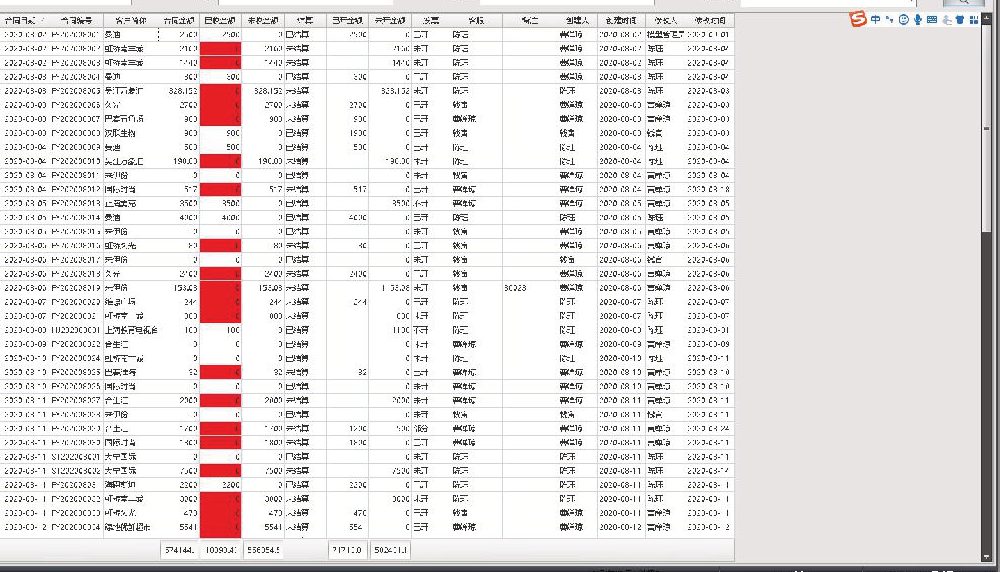This screenshot has height=572, width=1000.
Task: Click the 328,152 contract amount cell
Action: [x=179, y=91]
